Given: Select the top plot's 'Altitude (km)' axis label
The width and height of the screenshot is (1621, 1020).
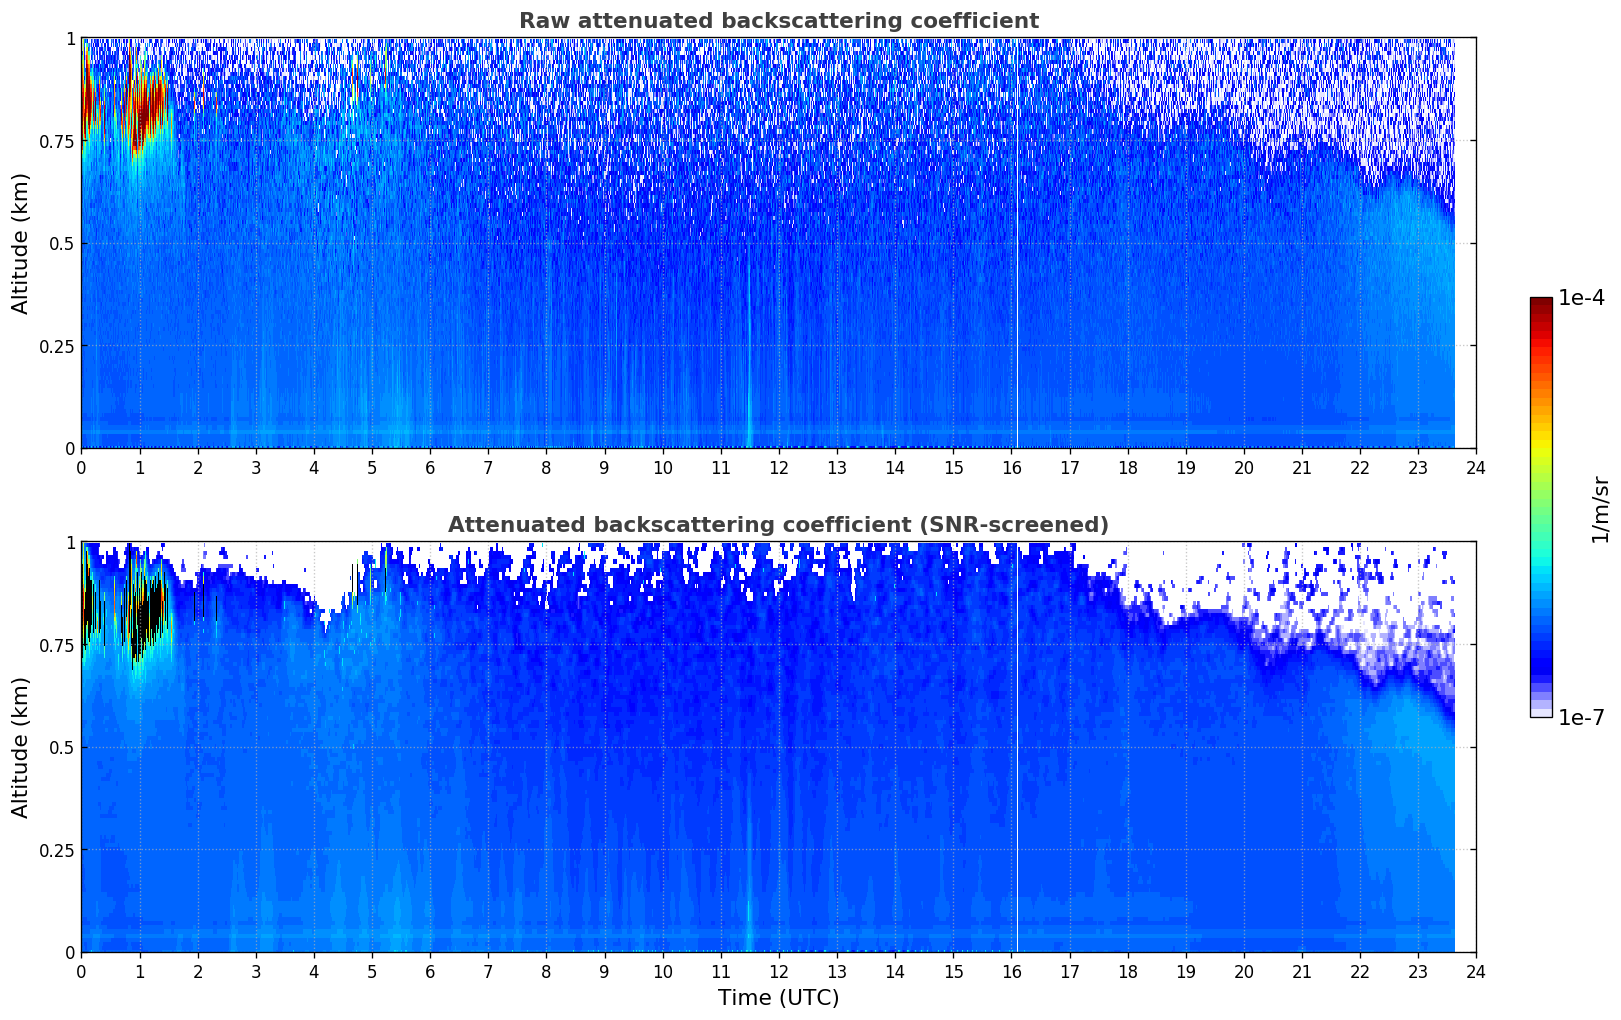Looking at the screenshot, I should pyautogui.click(x=21, y=243).
